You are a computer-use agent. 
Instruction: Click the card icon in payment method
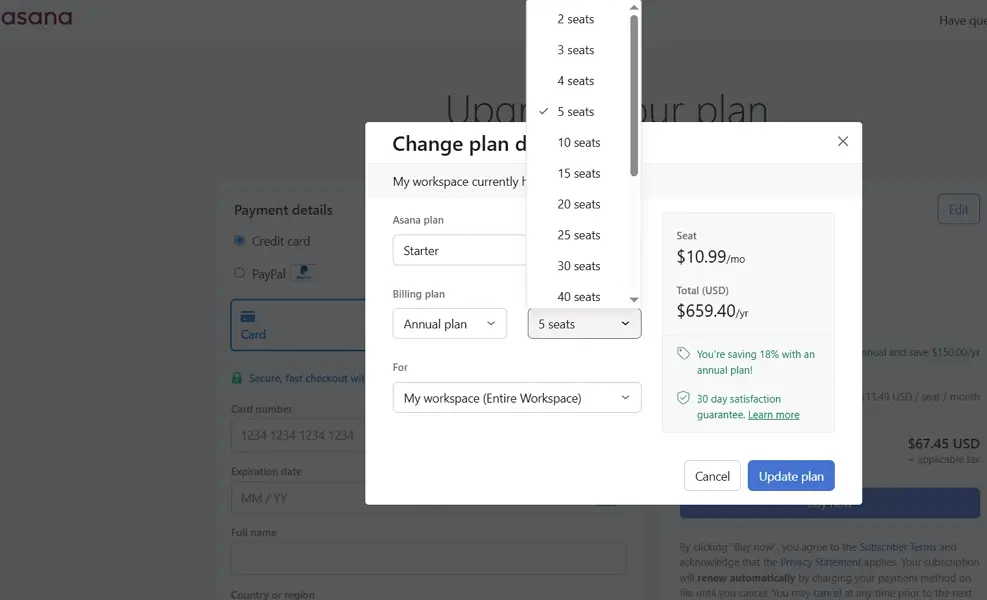248,317
